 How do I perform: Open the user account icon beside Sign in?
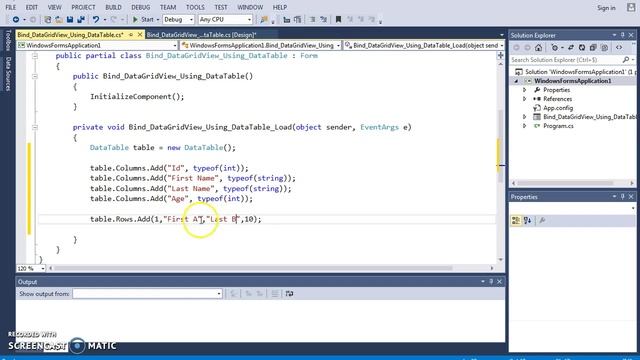[631, 7]
